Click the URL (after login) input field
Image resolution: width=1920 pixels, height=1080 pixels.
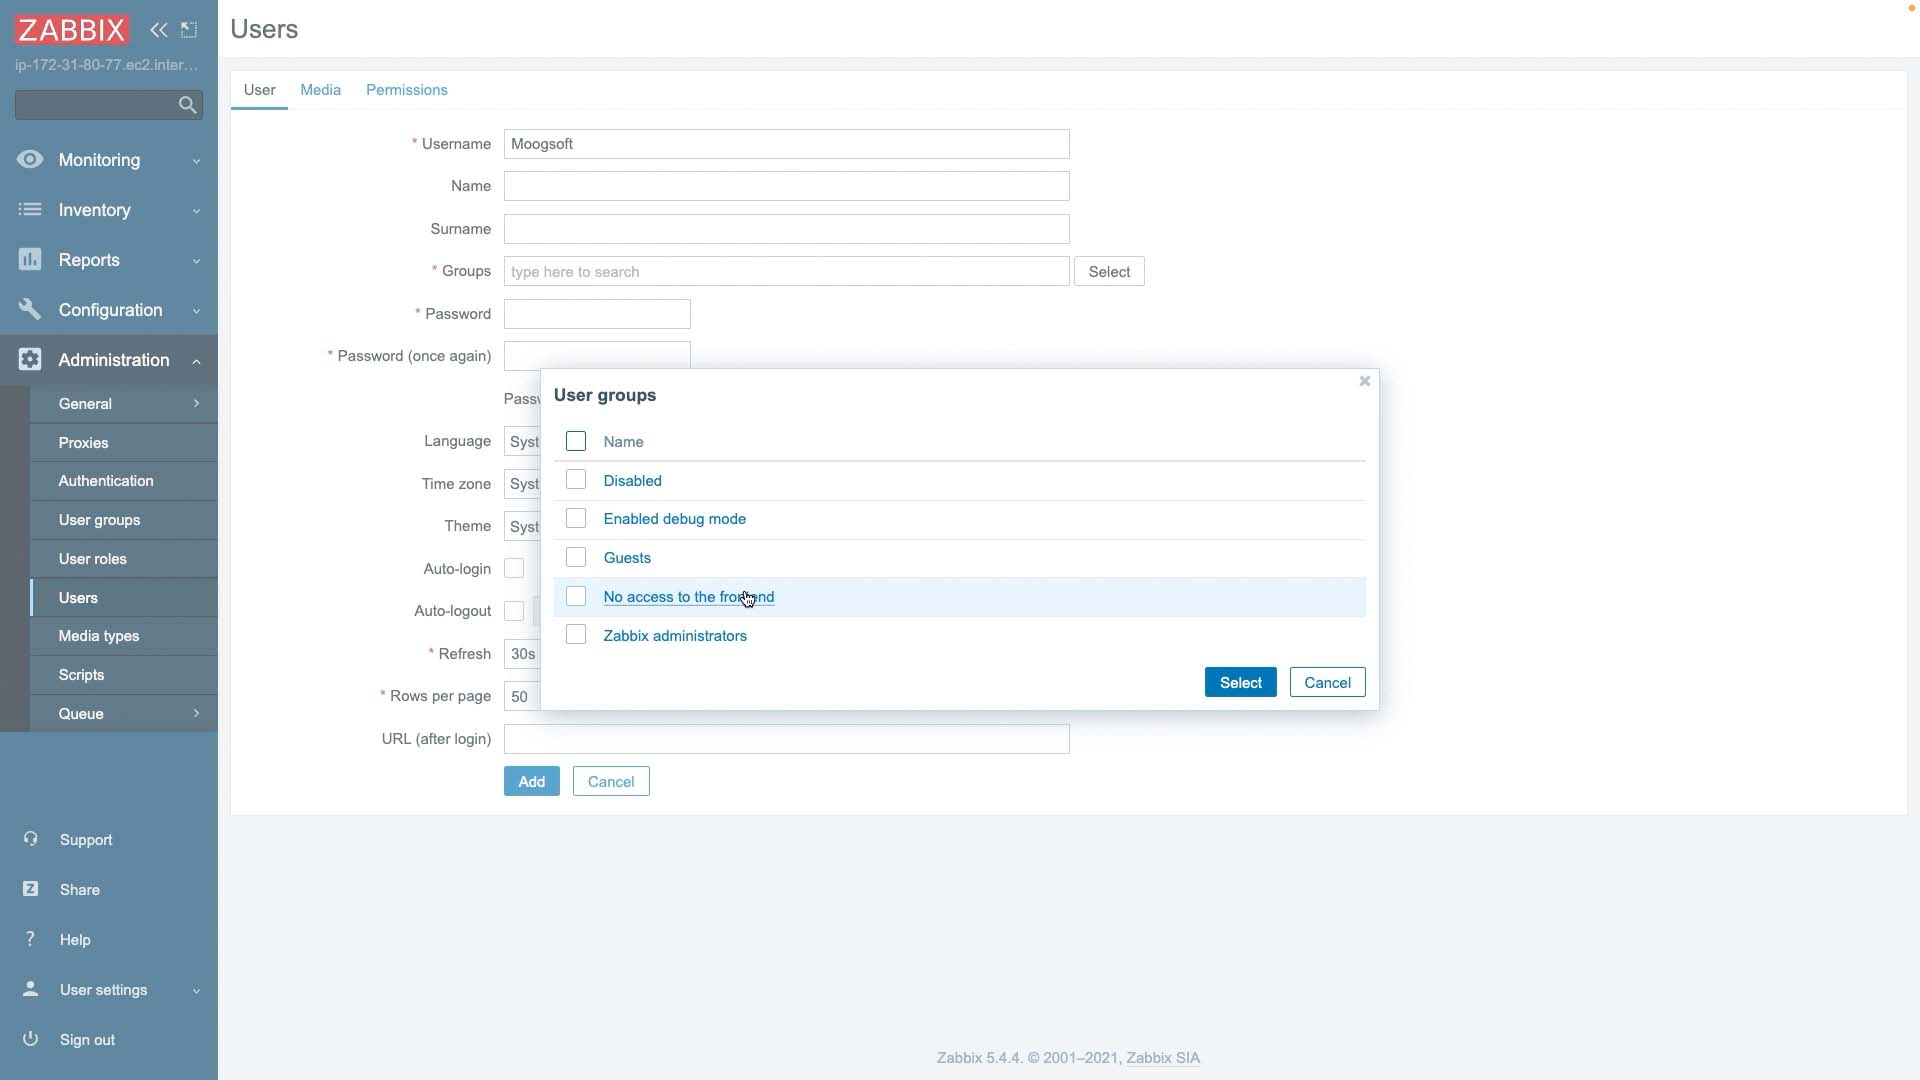[786, 739]
